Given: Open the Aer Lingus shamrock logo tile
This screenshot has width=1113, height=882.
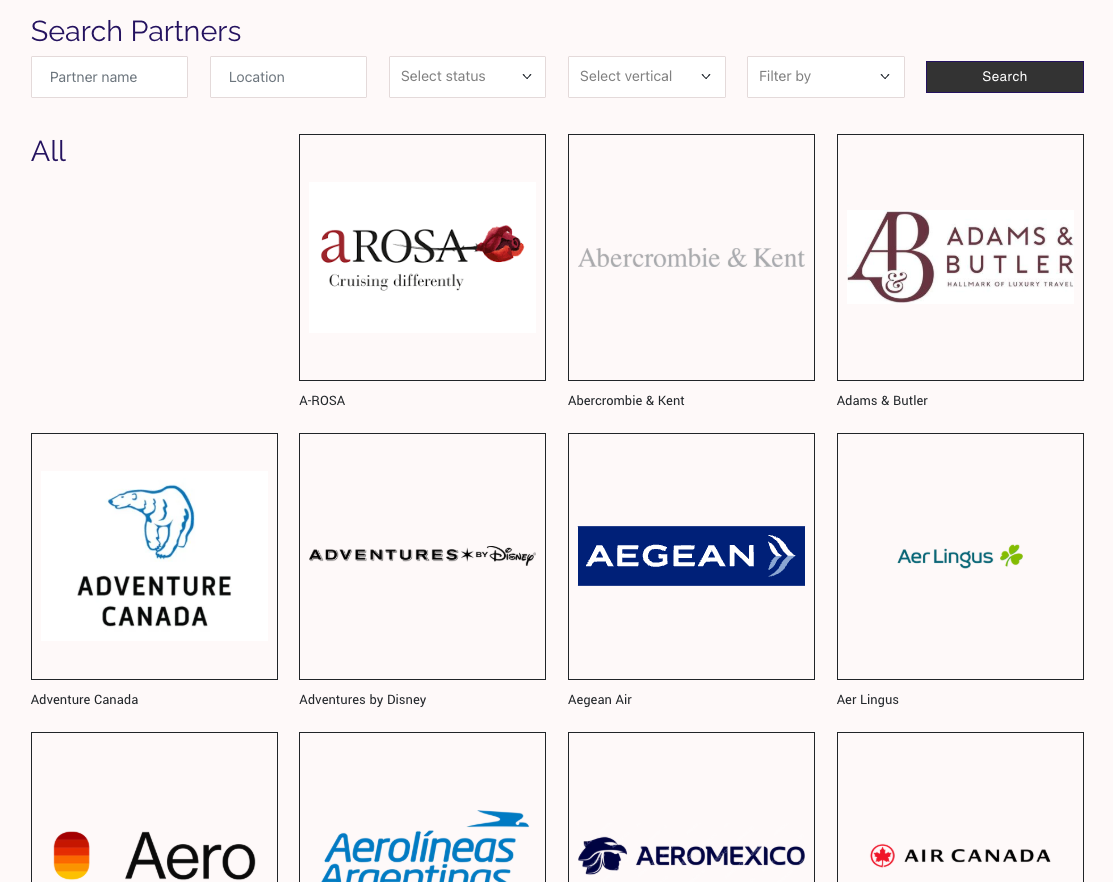Looking at the screenshot, I should pos(960,556).
